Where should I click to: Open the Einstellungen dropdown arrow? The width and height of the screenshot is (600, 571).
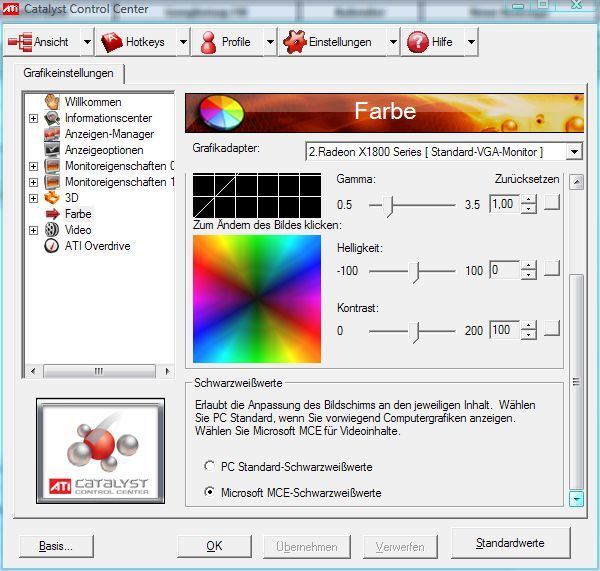point(393,42)
